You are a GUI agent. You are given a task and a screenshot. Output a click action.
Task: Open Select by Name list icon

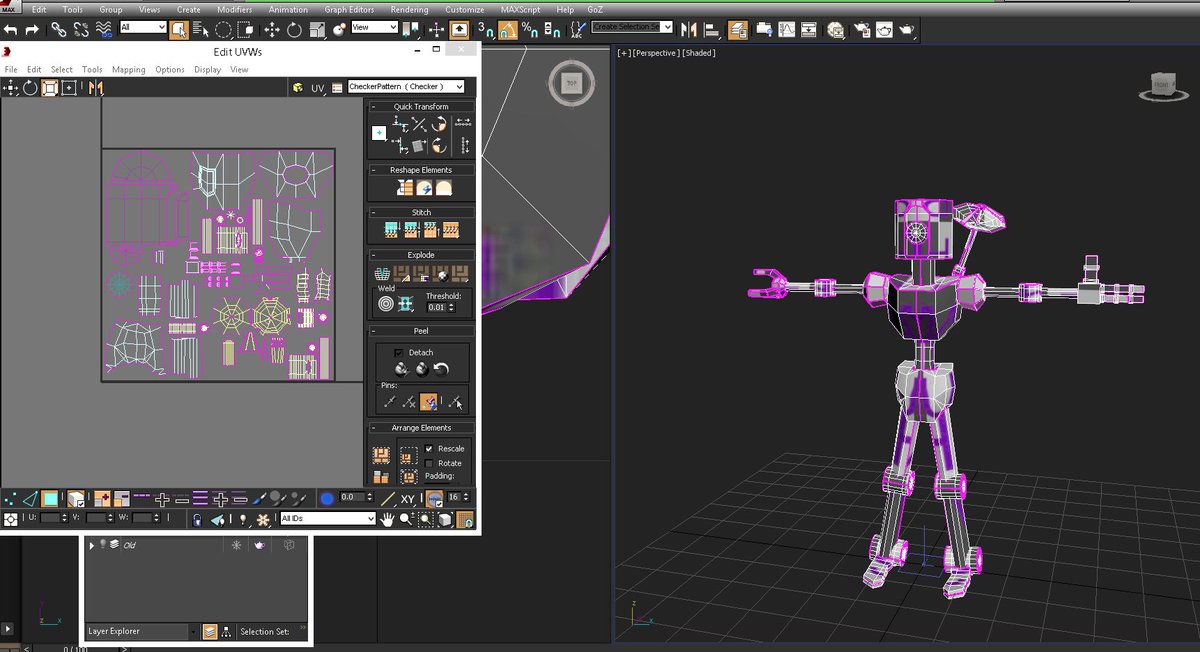[x=200, y=30]
